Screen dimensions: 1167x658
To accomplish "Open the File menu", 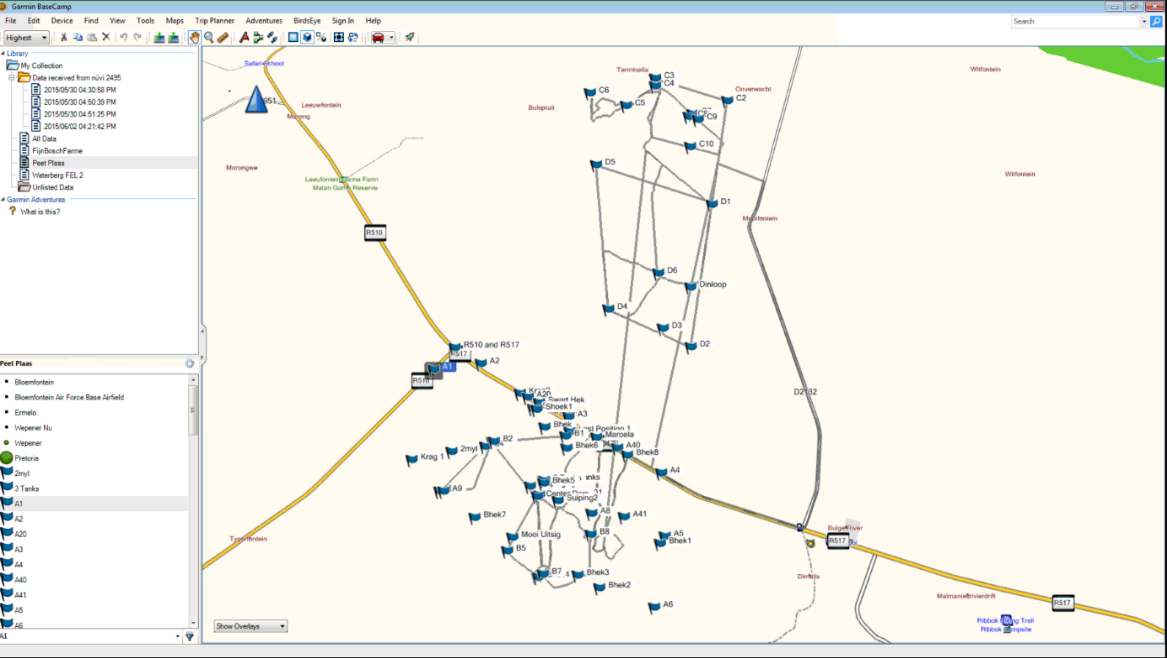I will [x=10, y=21].
